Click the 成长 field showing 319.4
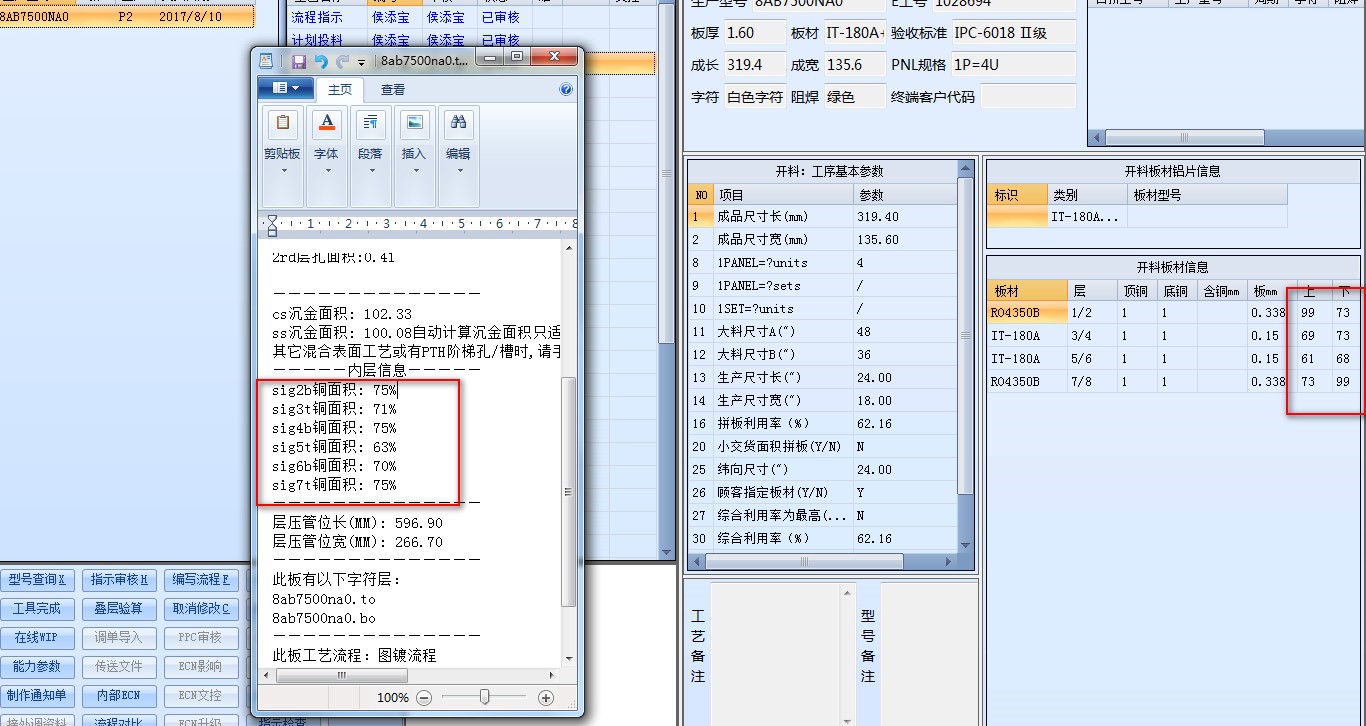Image resolution: width=1366 pixels, height=726 pixels. [755, 65]
